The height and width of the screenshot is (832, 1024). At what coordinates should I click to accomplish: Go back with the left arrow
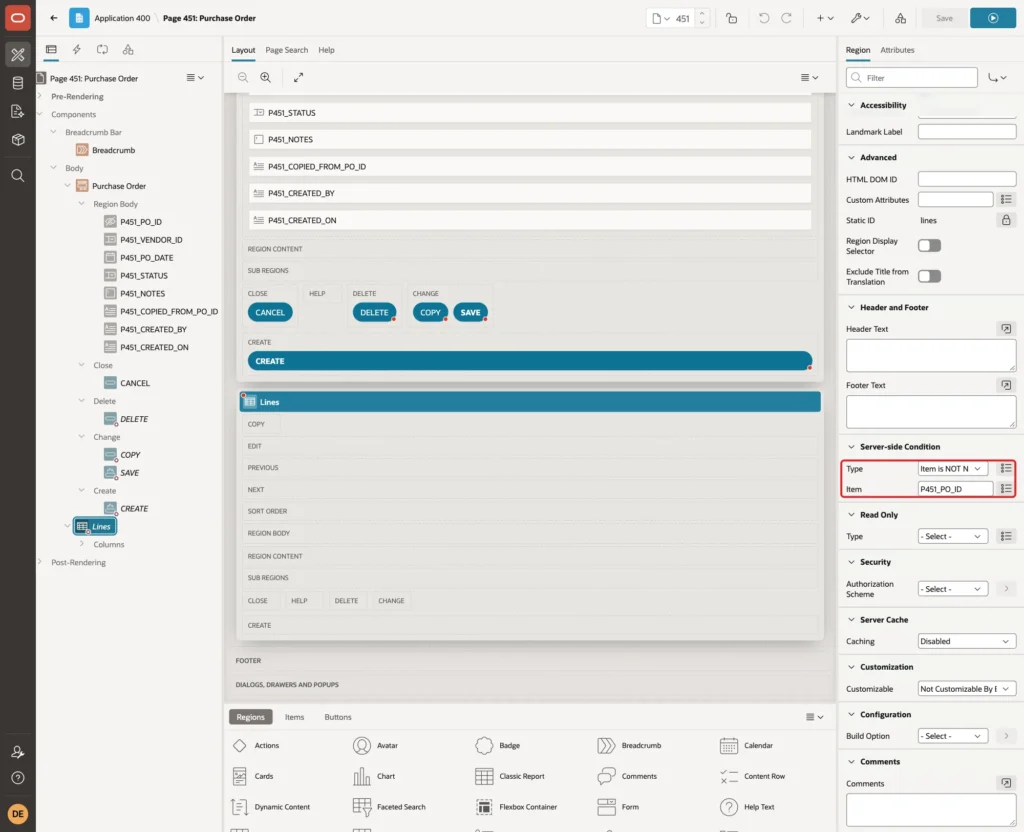54,18
